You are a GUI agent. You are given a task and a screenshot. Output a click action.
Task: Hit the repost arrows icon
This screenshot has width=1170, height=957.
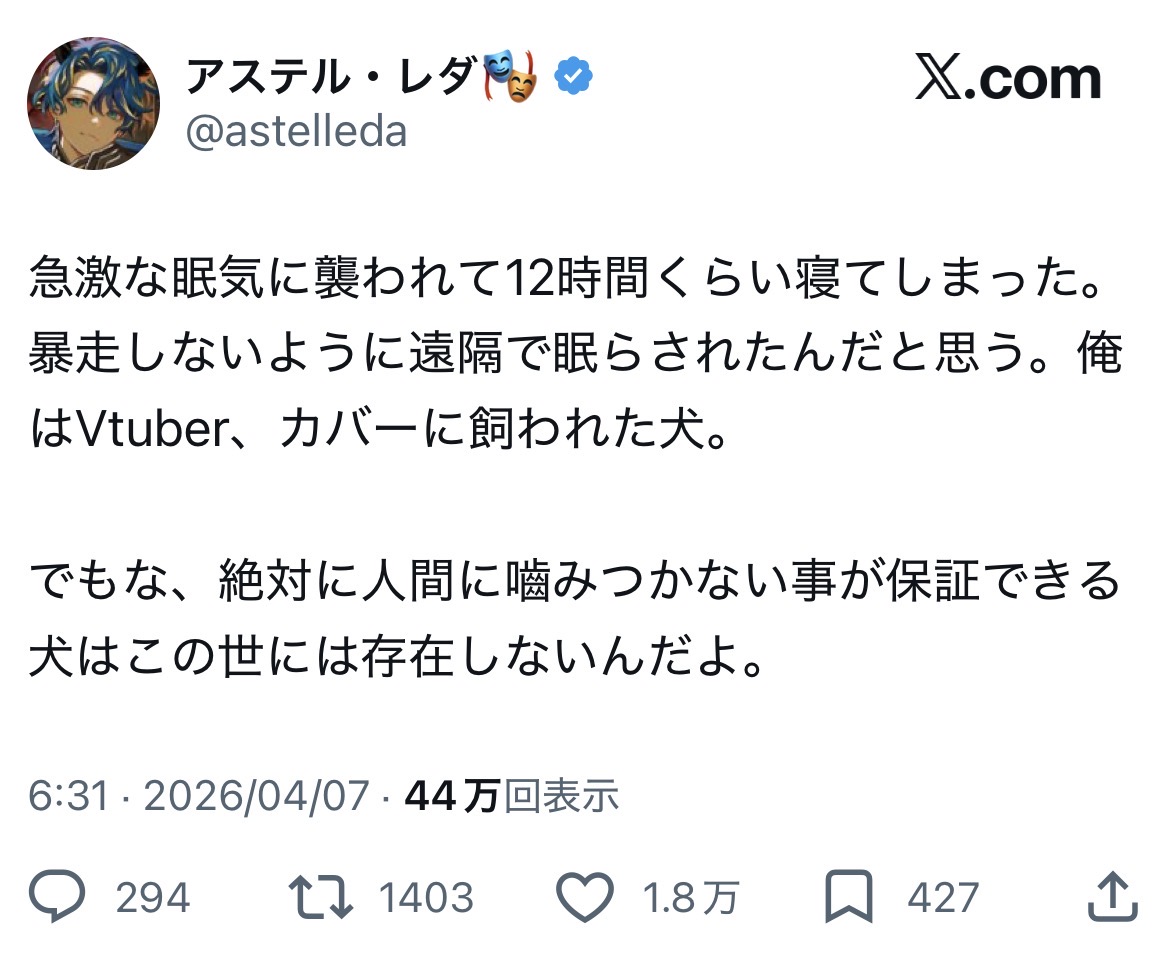[x=320, y=897]
